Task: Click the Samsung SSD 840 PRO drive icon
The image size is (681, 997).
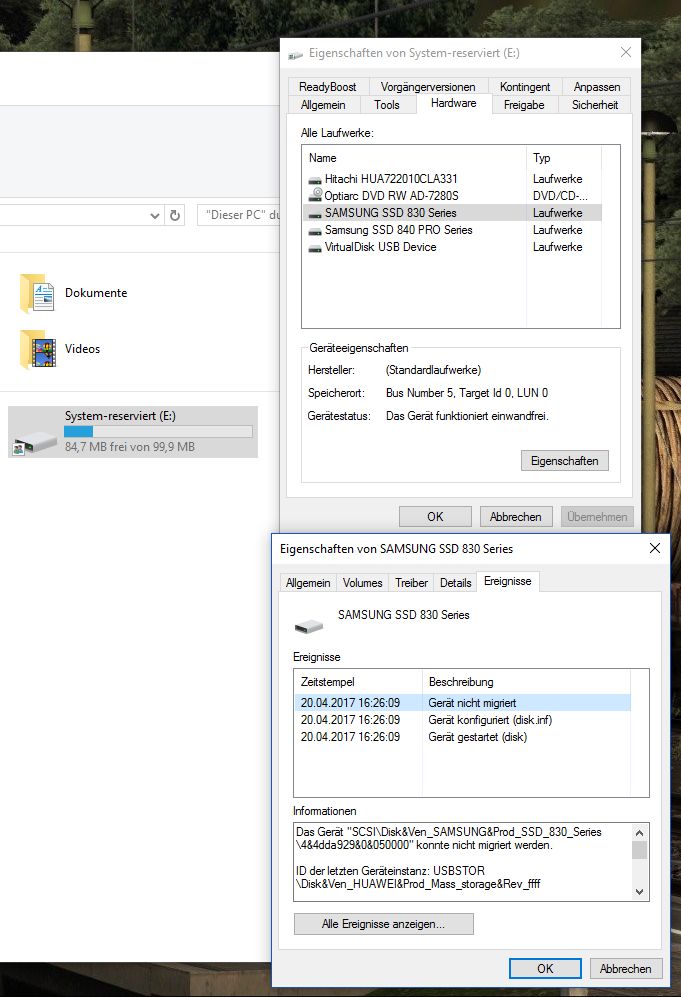Action: [x=315, y=231]
